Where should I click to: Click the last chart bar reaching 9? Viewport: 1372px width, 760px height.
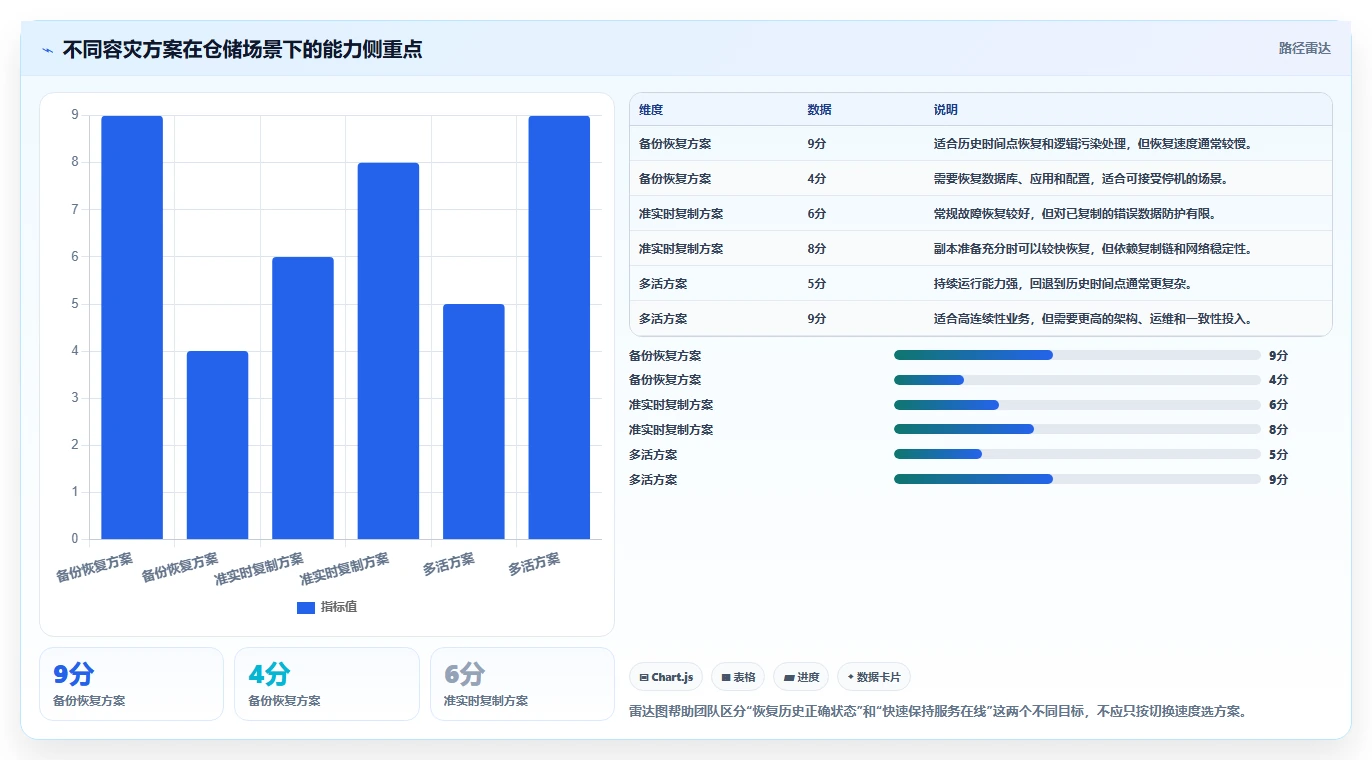[x=559, y=327]
